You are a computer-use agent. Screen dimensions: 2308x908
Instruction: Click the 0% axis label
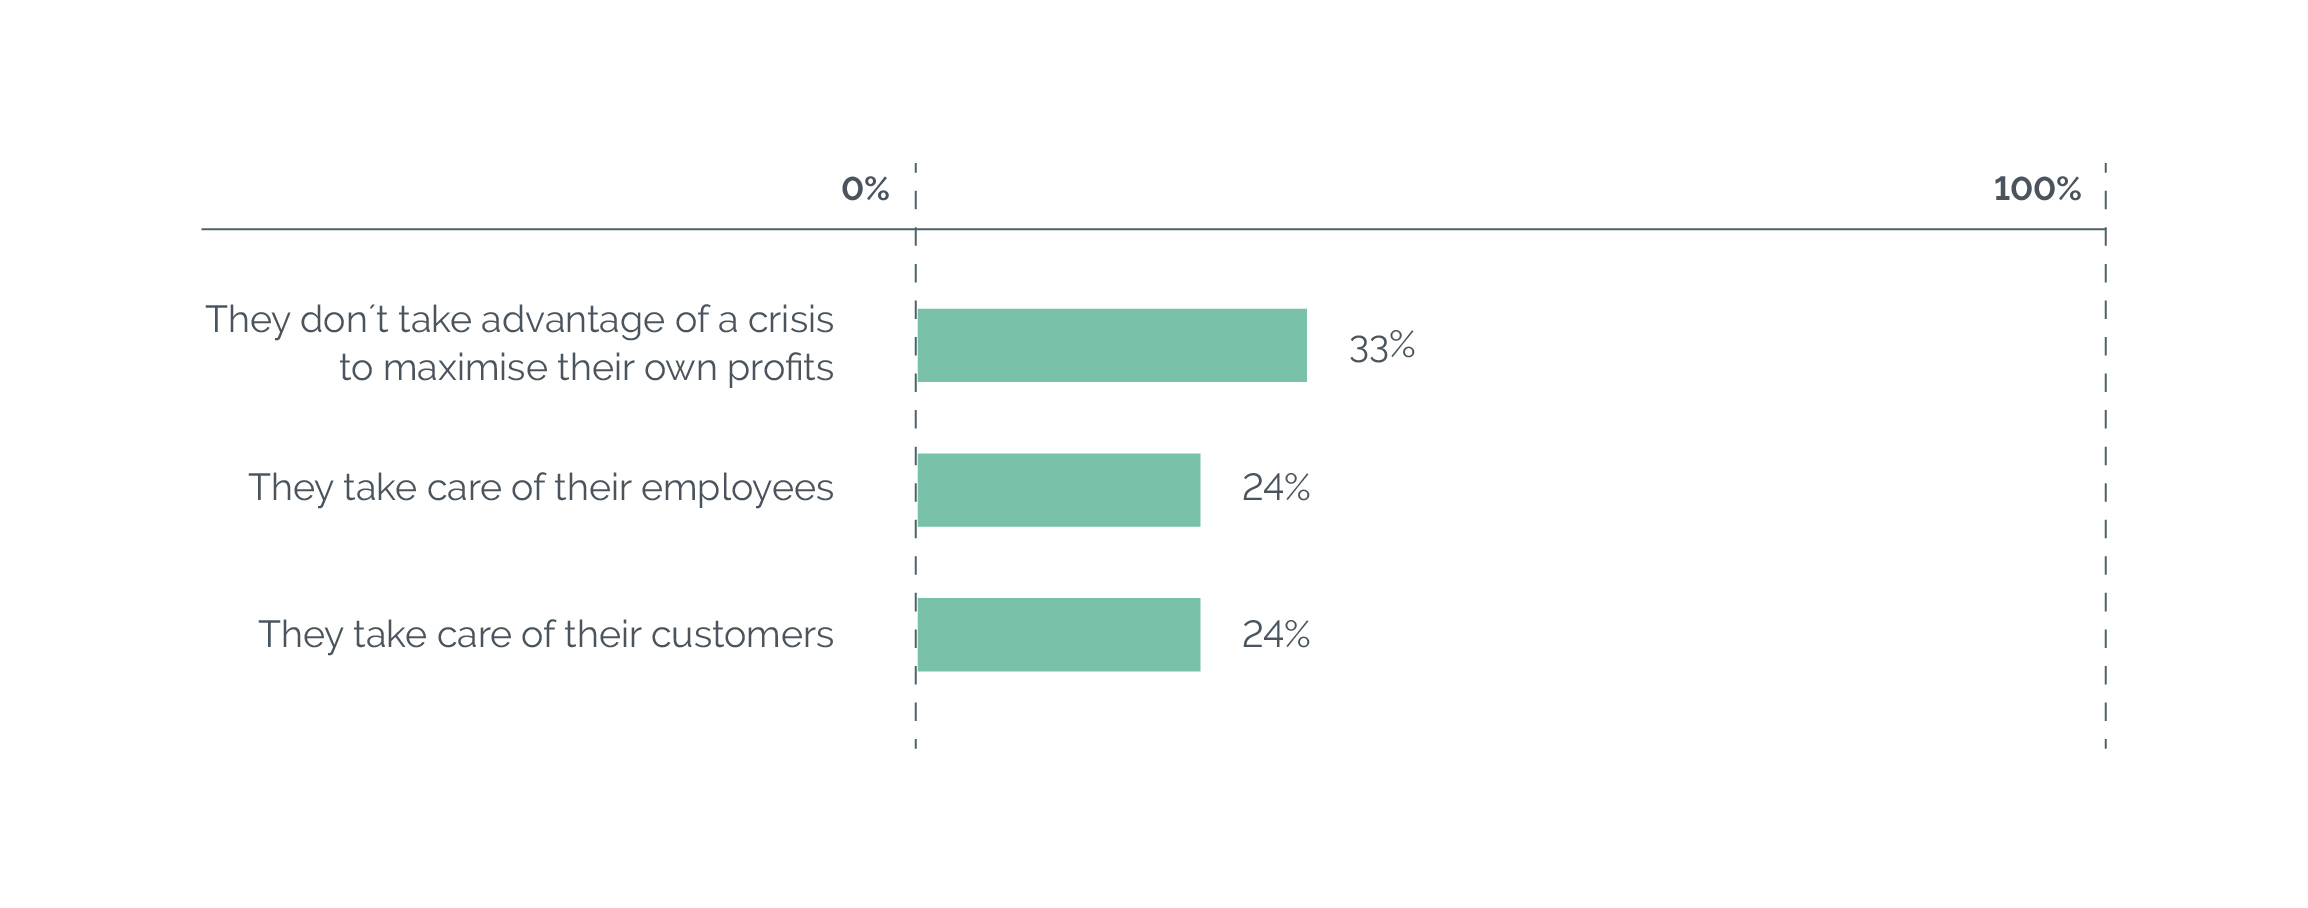pyautogui.click(x=865, y=189)
